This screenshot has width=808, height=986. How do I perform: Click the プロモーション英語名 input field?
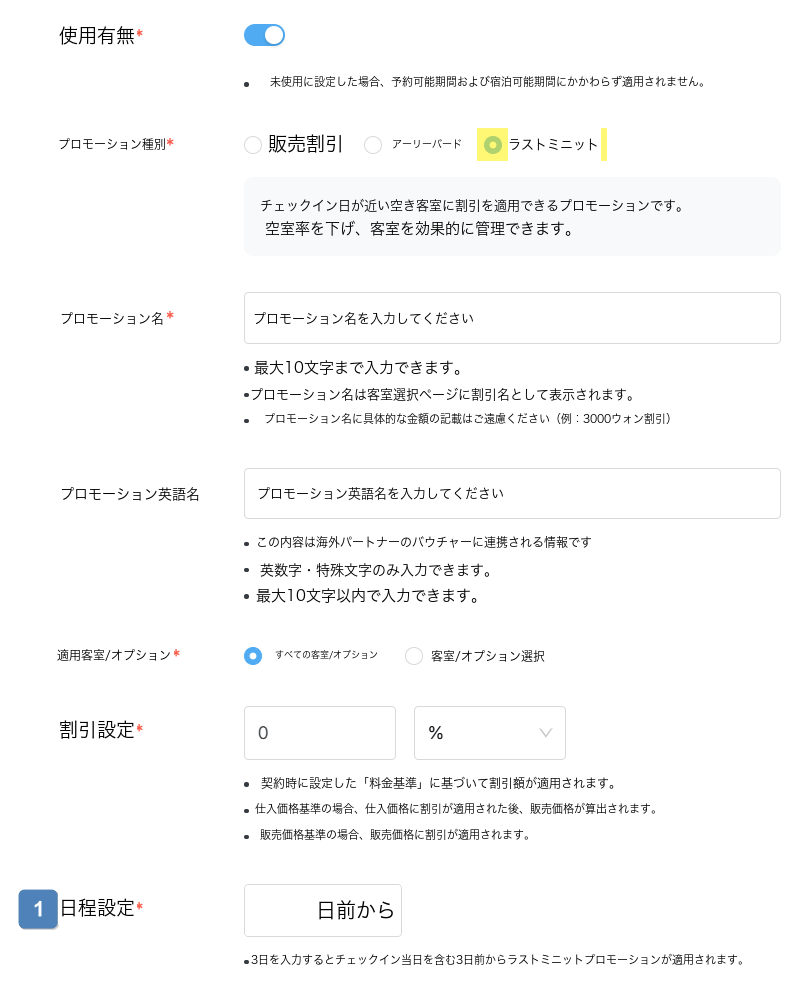coord(512,494)
